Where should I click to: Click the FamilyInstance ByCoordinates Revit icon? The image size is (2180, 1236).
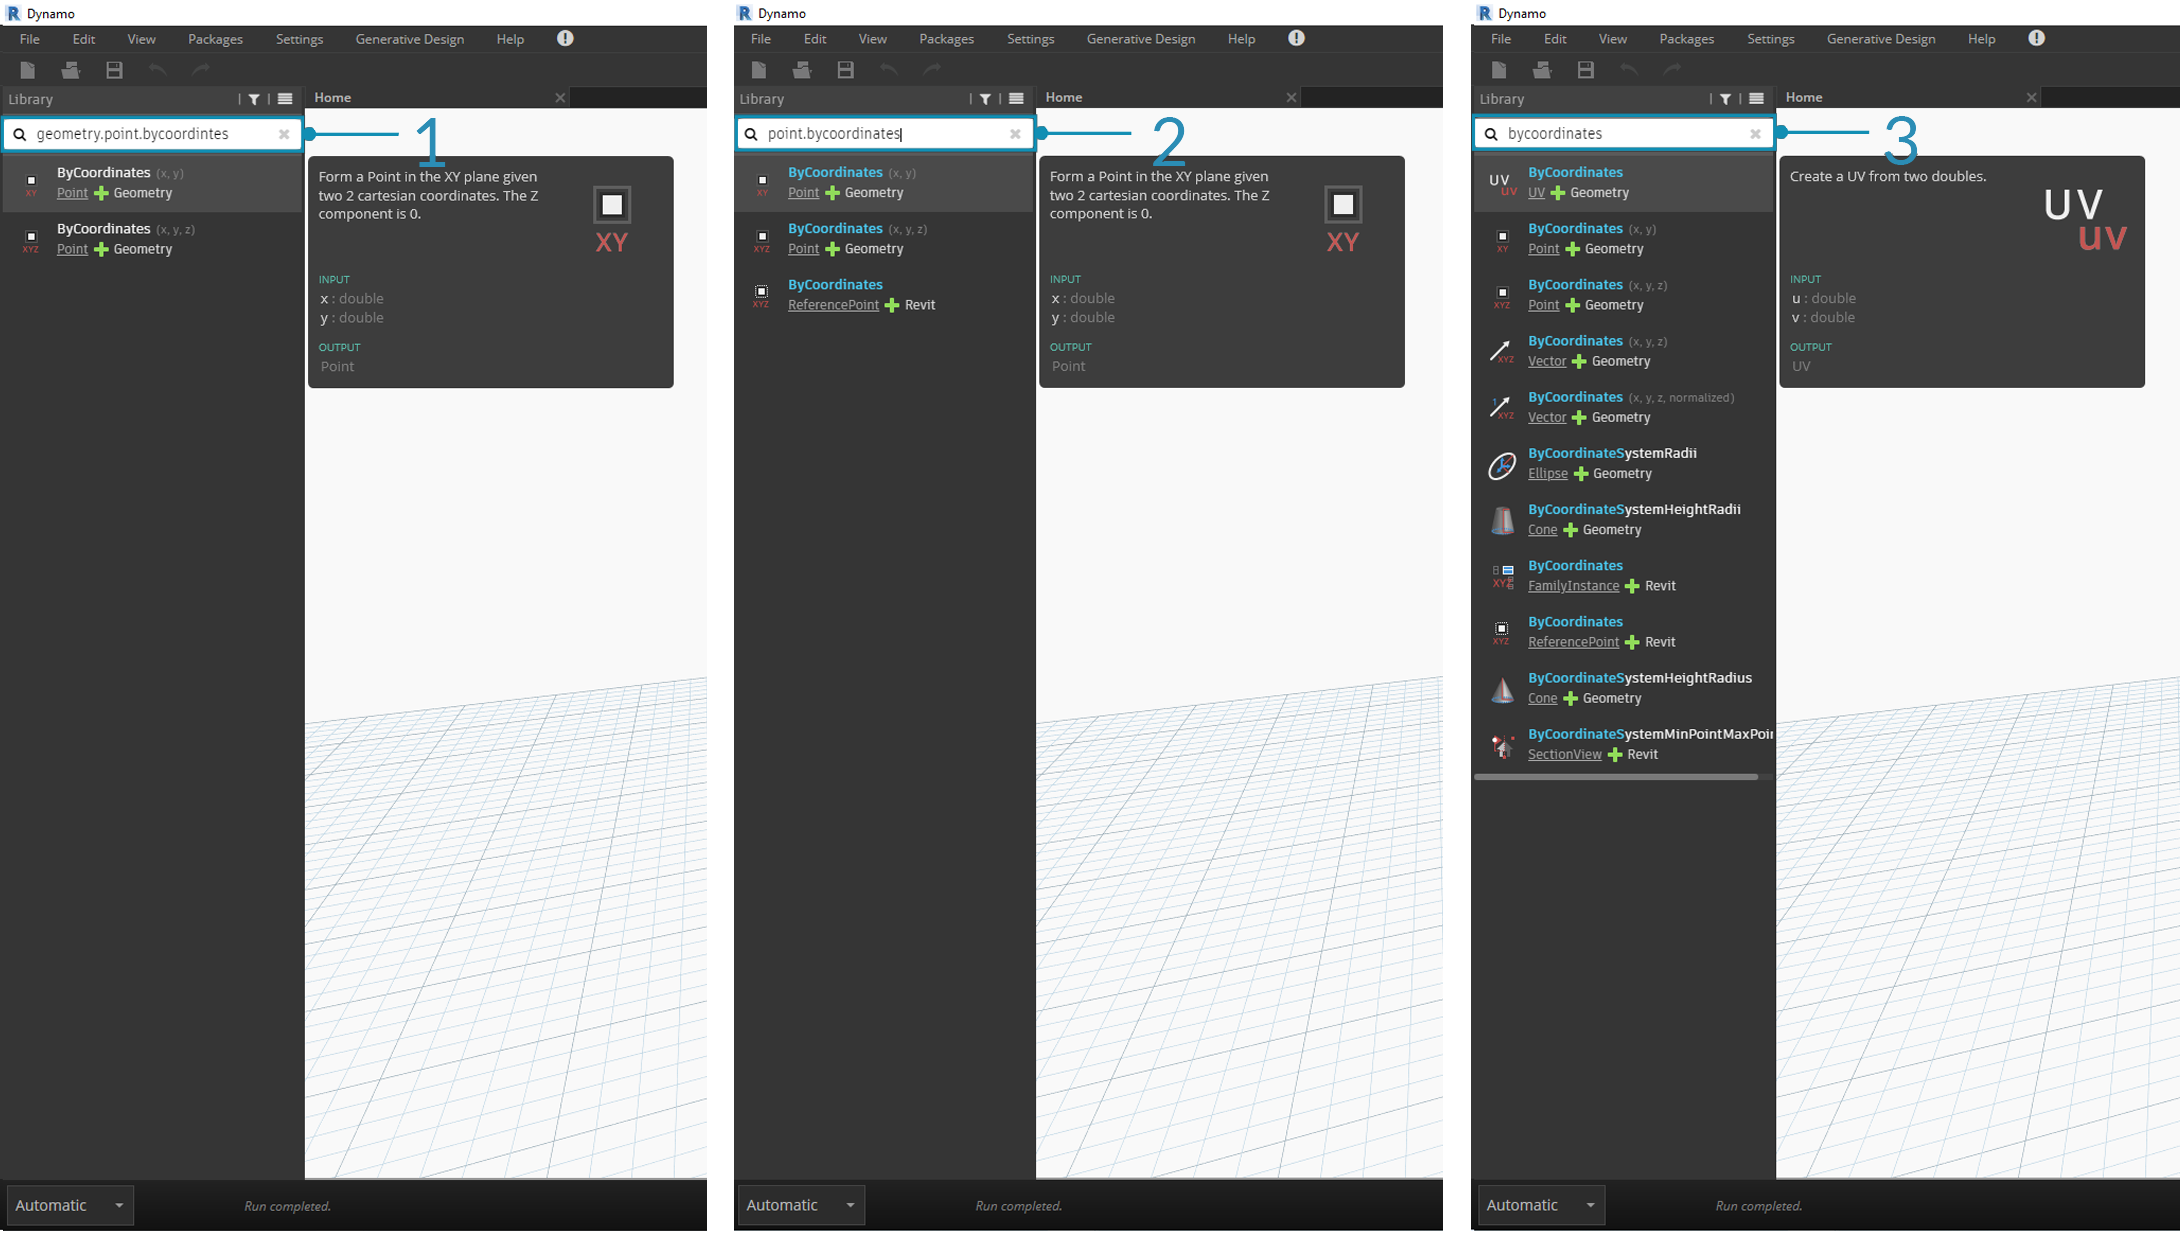1503,575
